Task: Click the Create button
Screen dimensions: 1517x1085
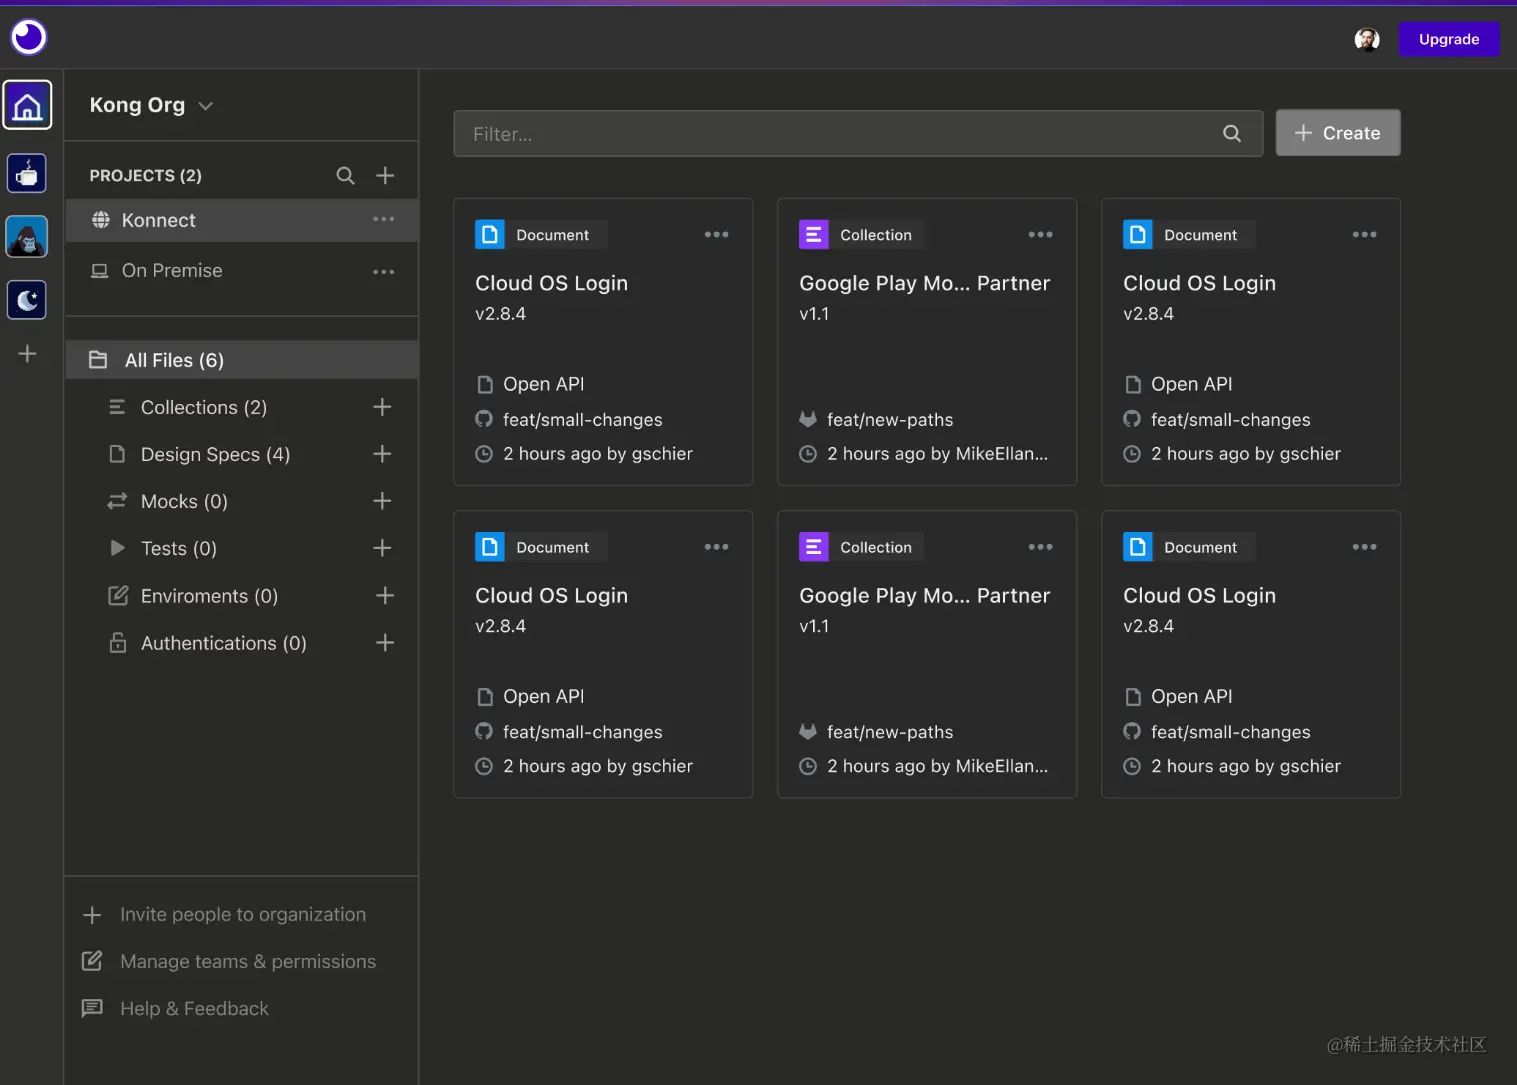Action: click(x=1337, y=133)
